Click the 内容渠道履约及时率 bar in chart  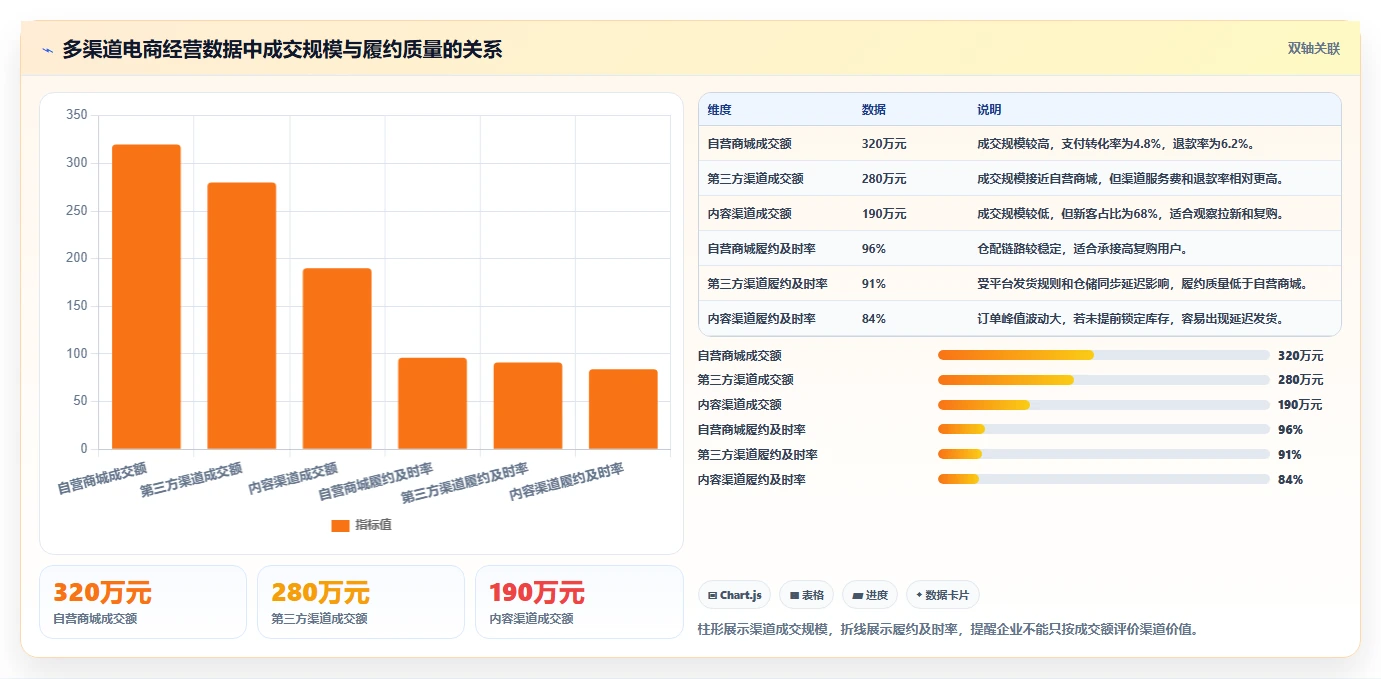click(623, 409)
